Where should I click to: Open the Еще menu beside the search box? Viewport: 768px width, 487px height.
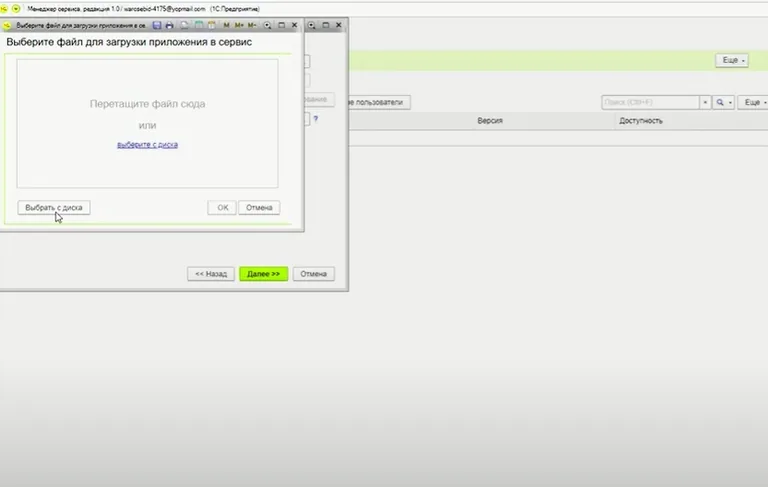point(752,102)
